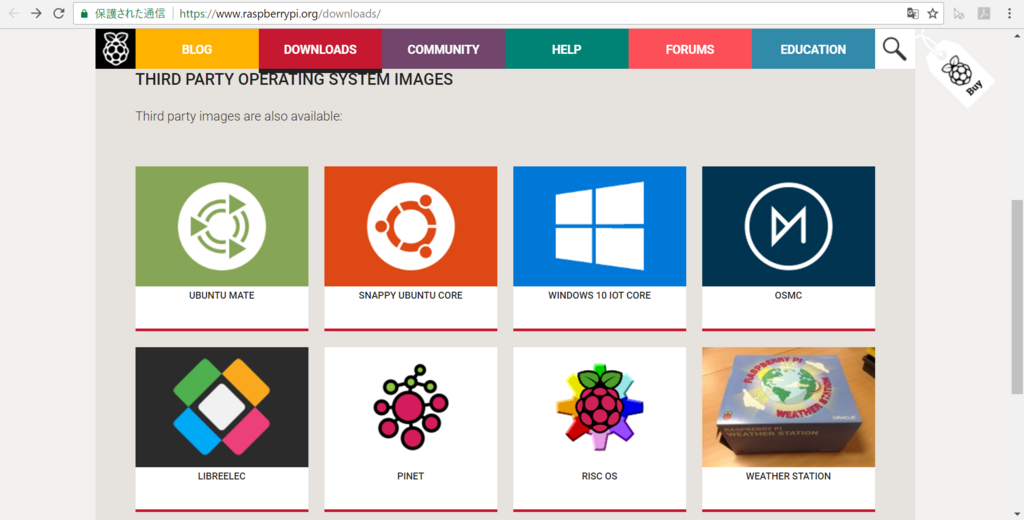Open the COMMUNITY tab

click(443, 49)
